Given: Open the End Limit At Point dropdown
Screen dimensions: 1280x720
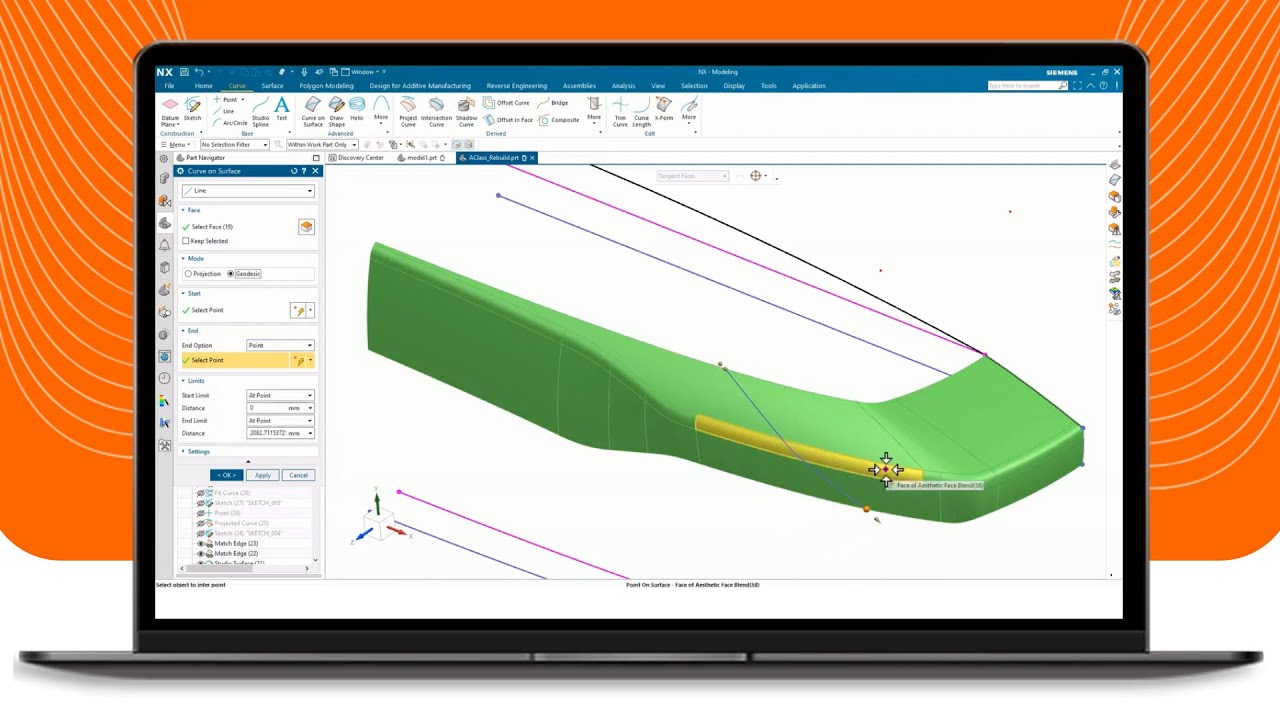Looking at the screenshot, I should (x=280, y=421).
